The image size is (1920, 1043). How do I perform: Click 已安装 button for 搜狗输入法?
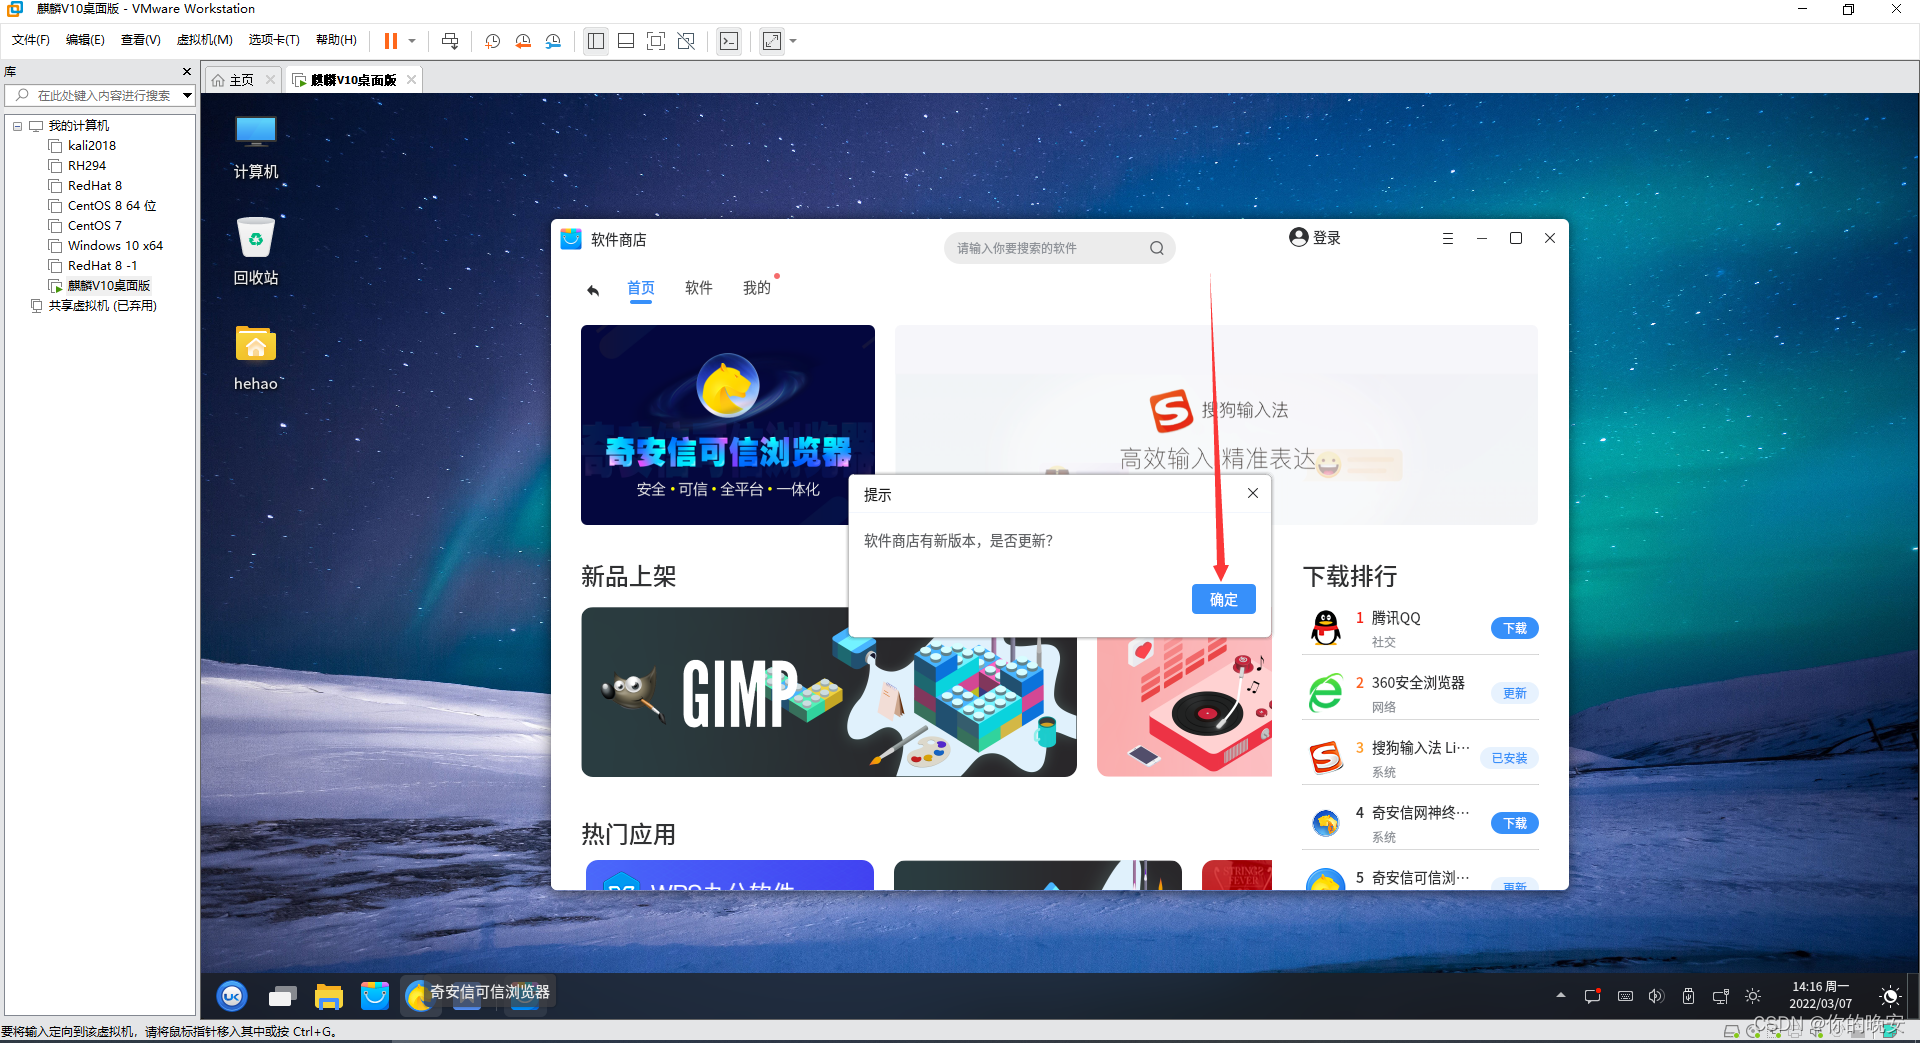click(x=1510, y=758)
